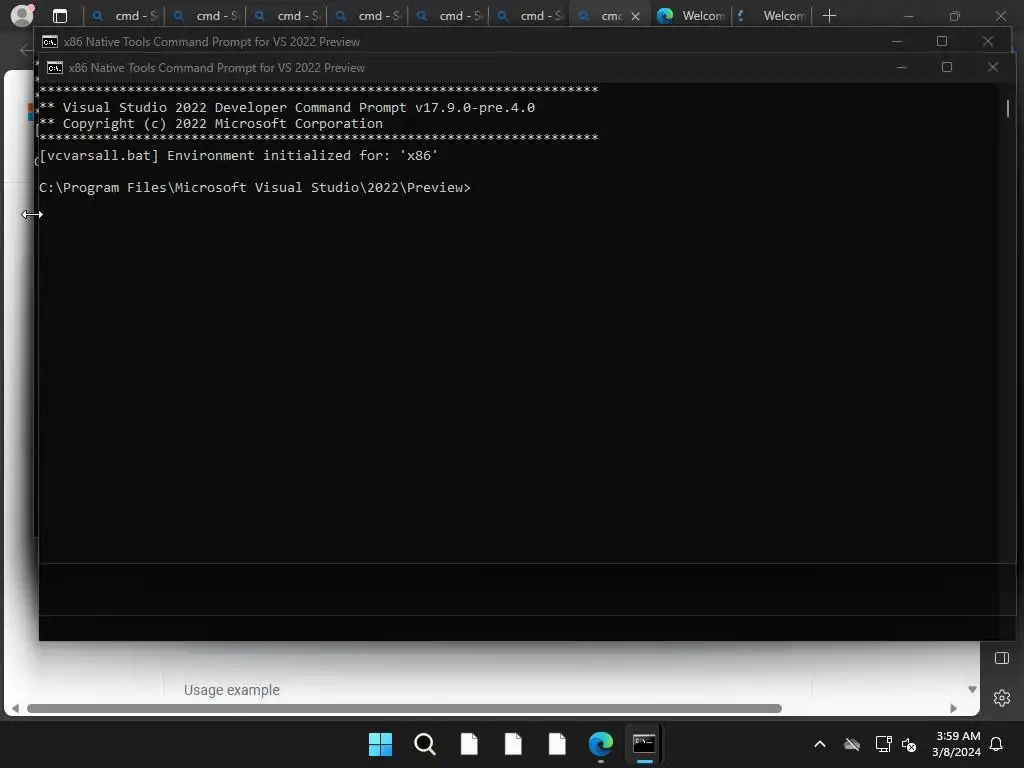Open the command prompt taskbar icon

[645, 744]
